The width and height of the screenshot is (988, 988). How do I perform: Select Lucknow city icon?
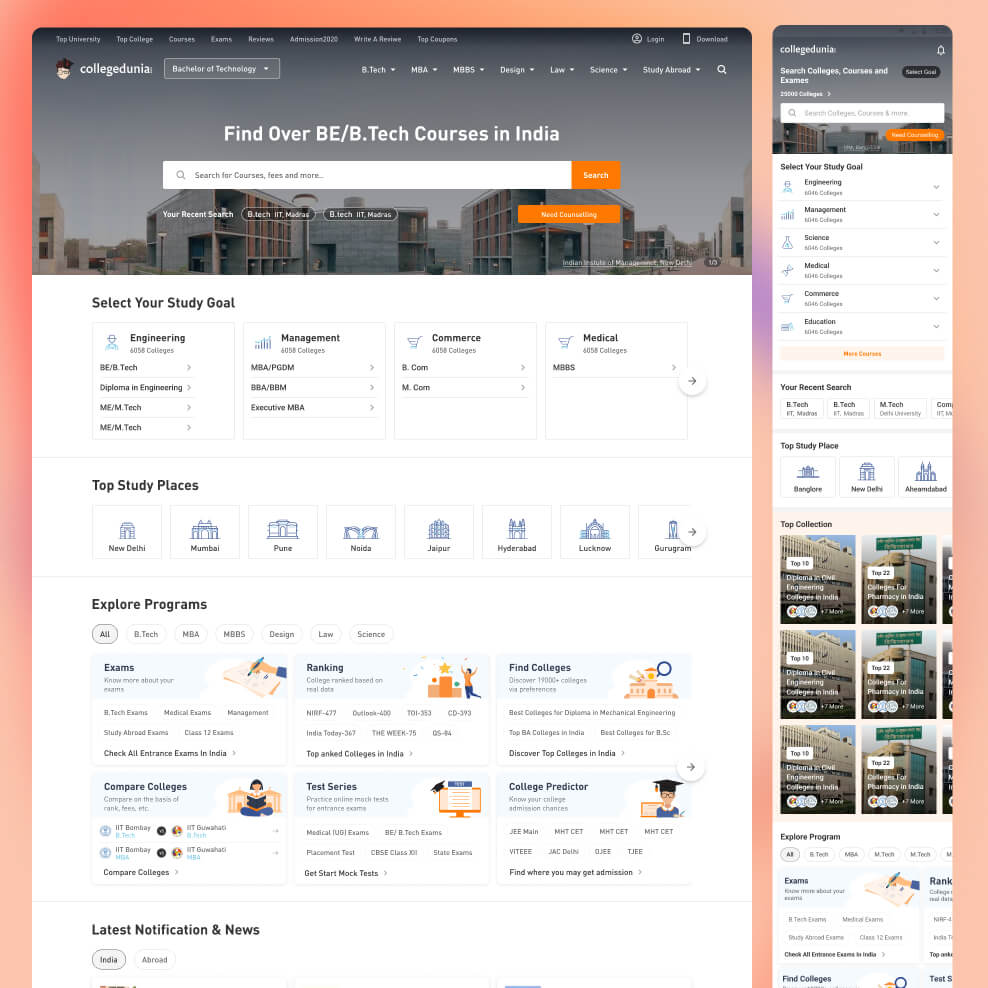(595, 531)
